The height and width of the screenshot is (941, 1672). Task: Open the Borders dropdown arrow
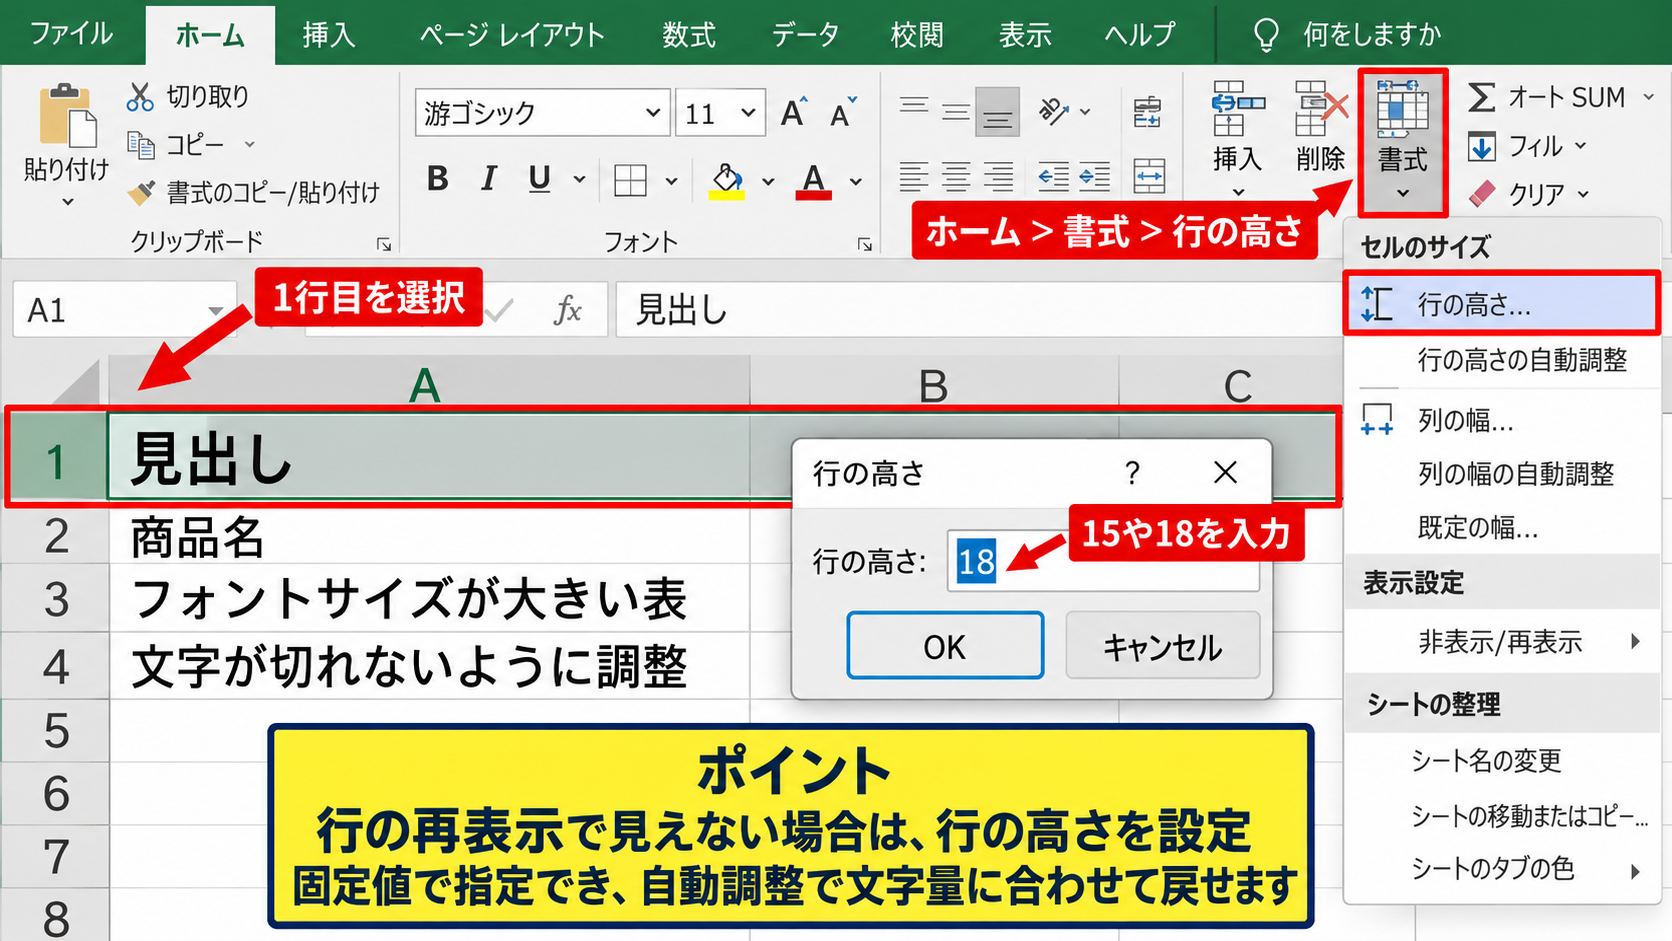[x=672, y=181]
